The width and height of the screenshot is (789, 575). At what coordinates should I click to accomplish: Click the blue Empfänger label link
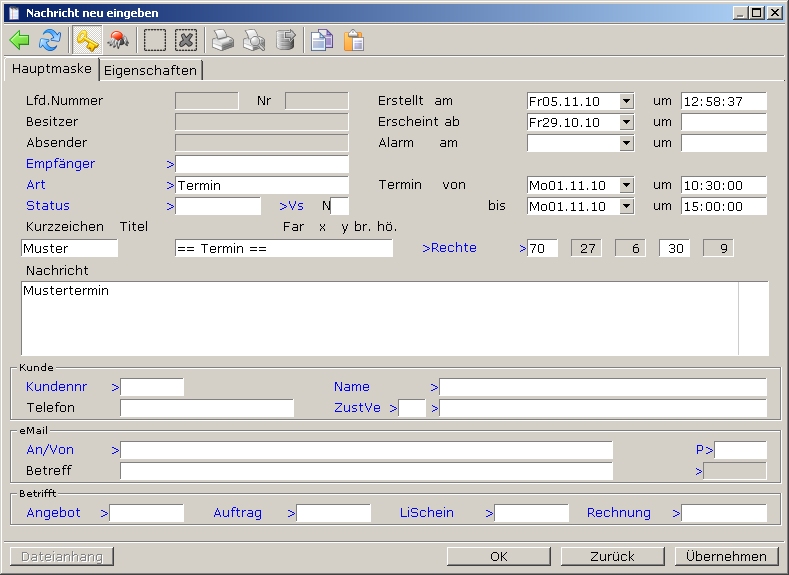tap(60, 164)
